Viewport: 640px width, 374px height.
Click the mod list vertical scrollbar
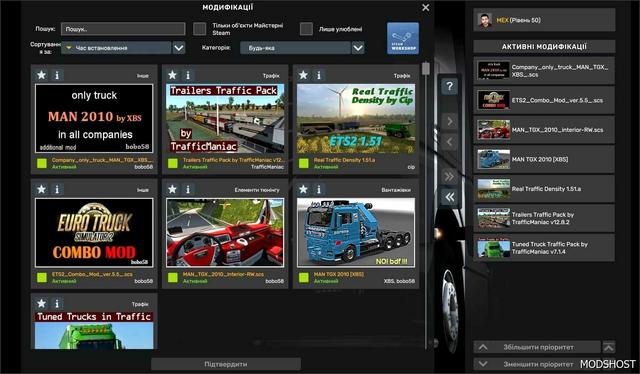tap(426, 204)
